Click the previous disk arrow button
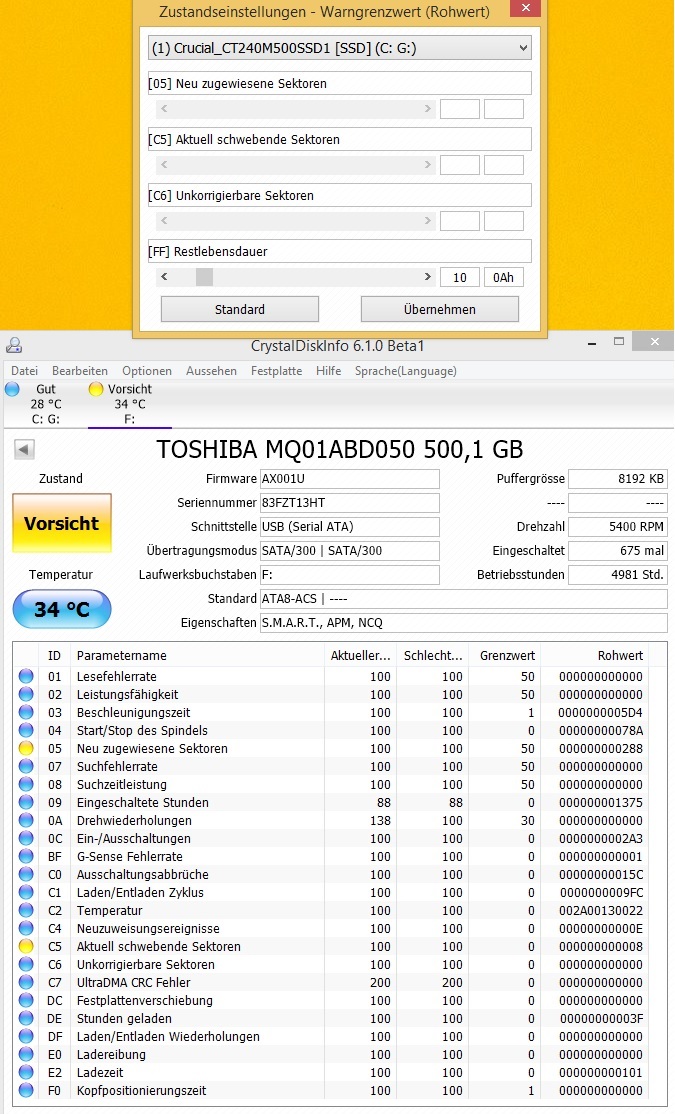Viewport: 675px width, 1114px height. tap(24, 449)
